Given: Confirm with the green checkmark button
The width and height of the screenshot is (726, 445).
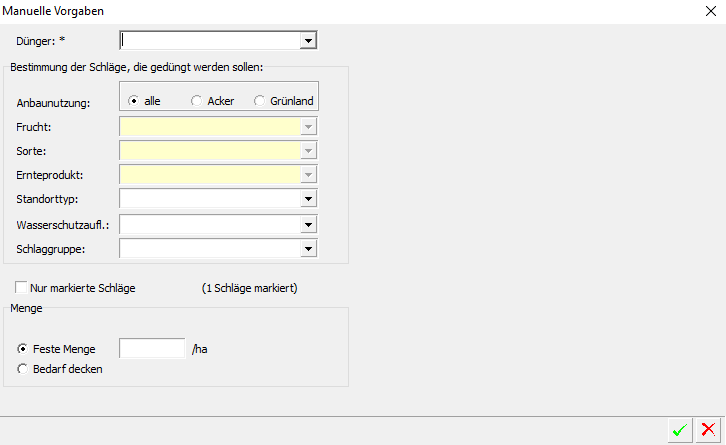Looking at the screenshot, I should [680, 430].
